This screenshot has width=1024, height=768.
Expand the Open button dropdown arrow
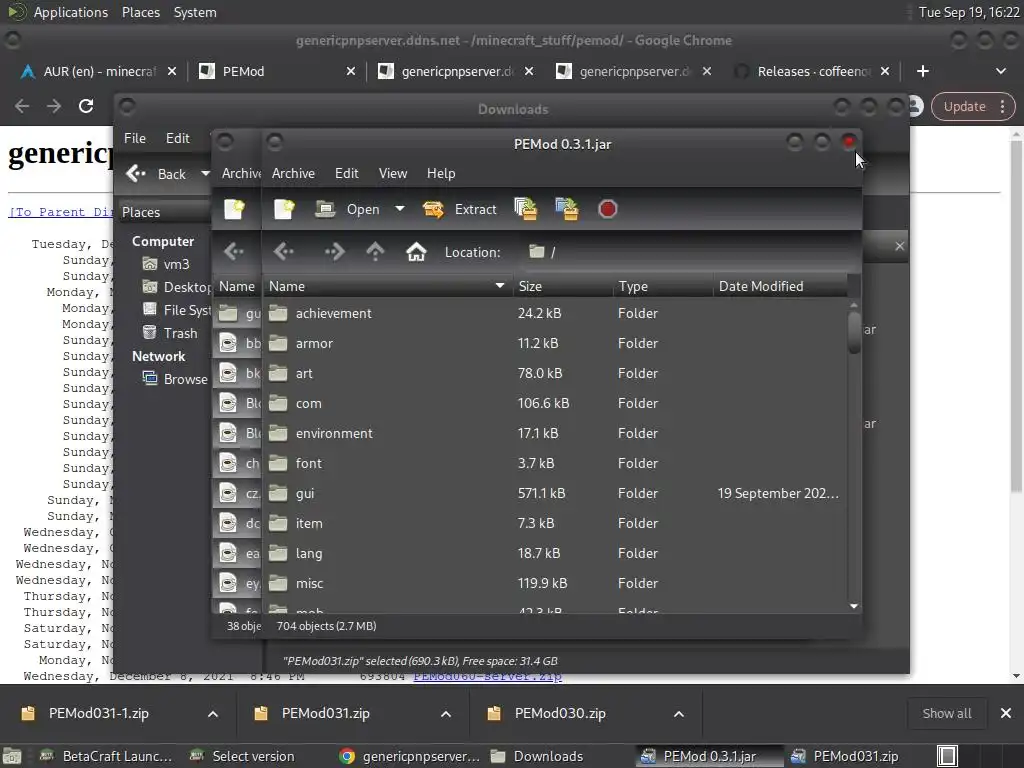click(400, 209)
